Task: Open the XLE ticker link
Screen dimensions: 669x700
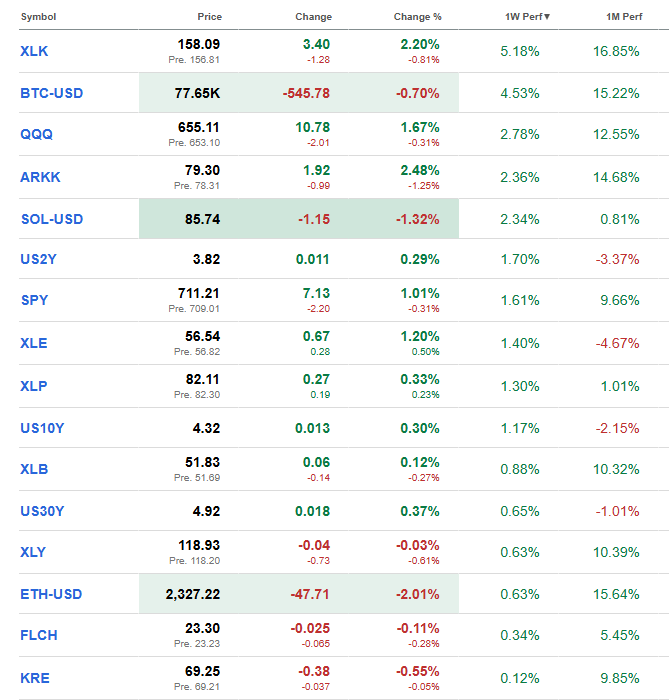Action: point(34,343)
